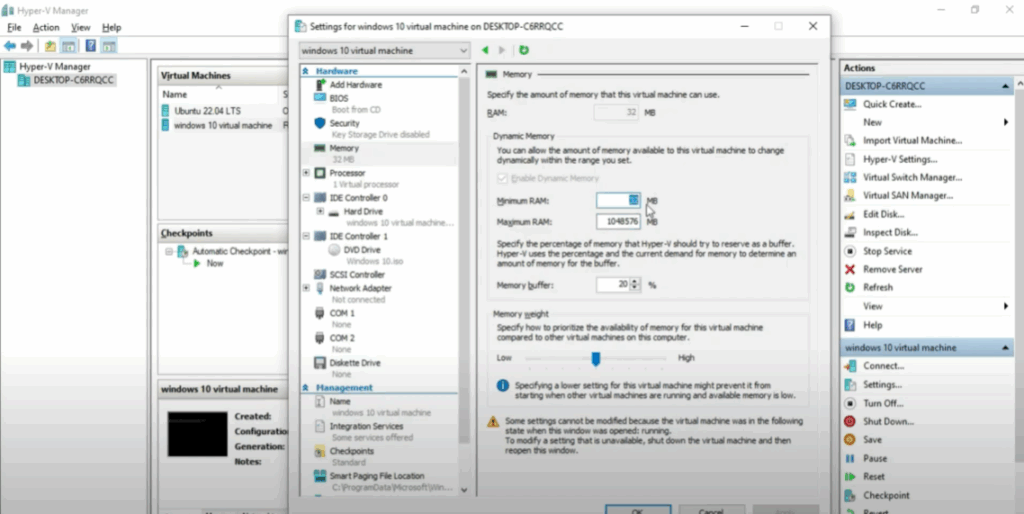Expand the Network Adapter node
Viewport: 1024px width, 514px height.
[306, 288]
